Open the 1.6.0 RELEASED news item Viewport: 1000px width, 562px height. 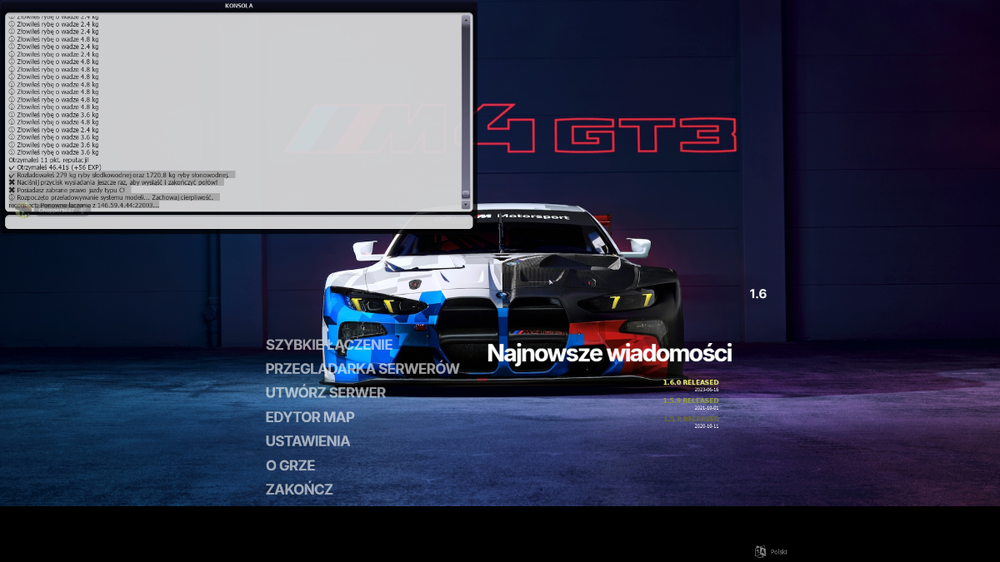pos(691,382)
